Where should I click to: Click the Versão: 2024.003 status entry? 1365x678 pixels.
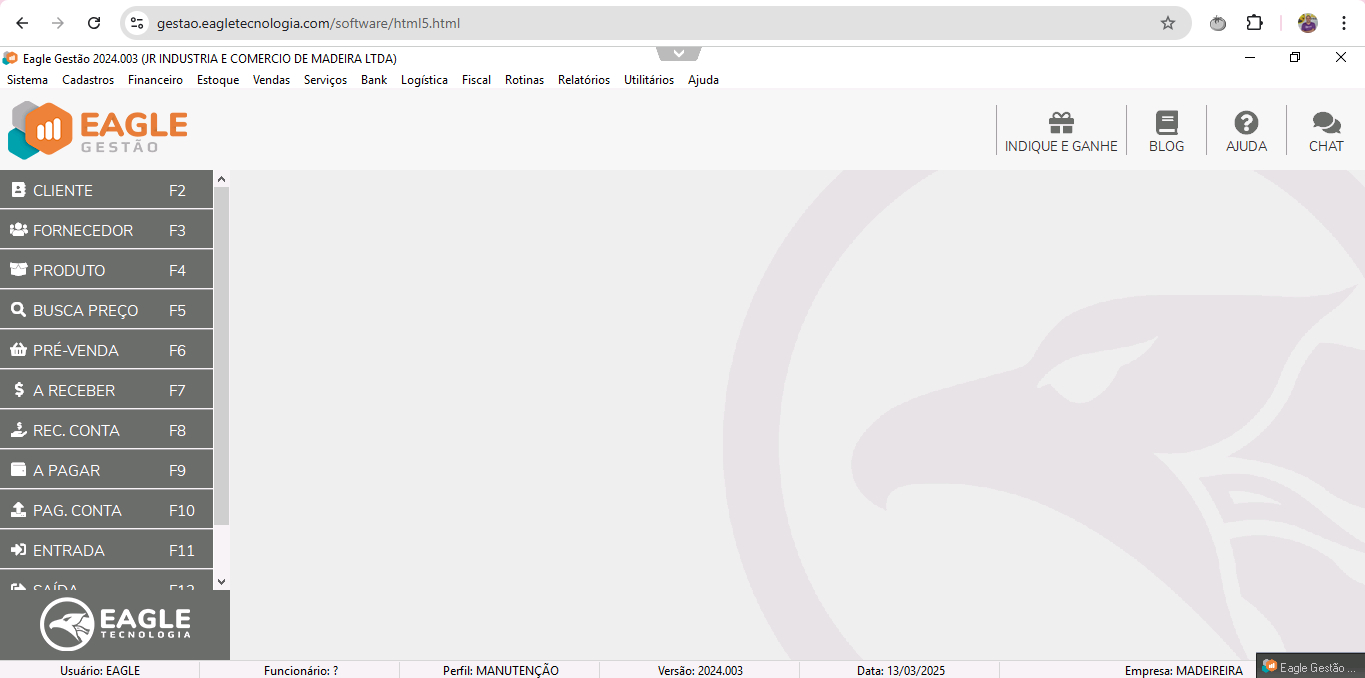700,670
